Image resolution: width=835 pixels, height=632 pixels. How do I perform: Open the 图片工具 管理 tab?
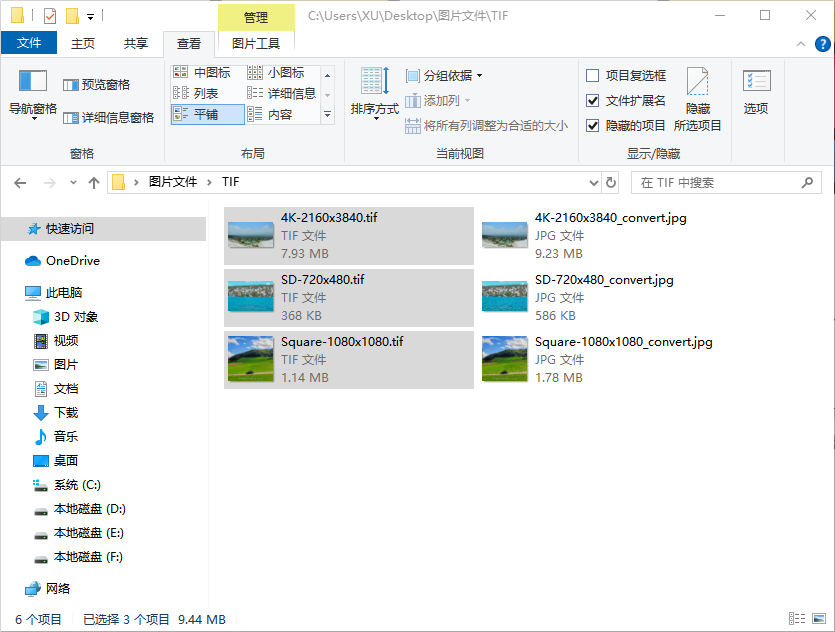(257, 17)
